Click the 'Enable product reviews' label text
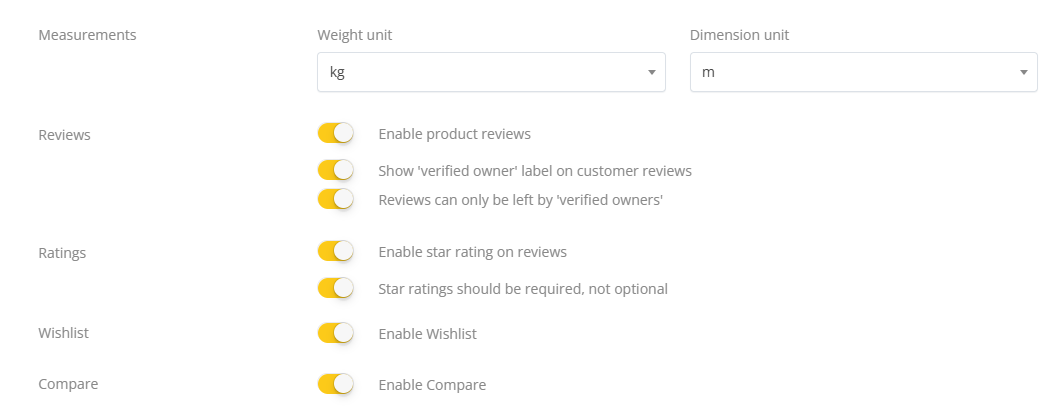 tap(454, 134)
